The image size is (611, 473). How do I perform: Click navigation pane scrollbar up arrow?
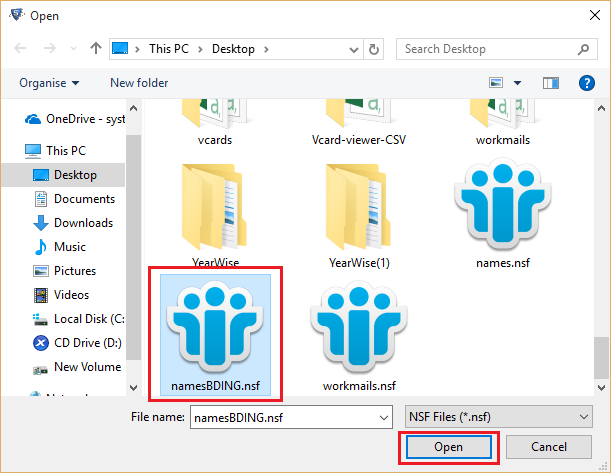133,108
